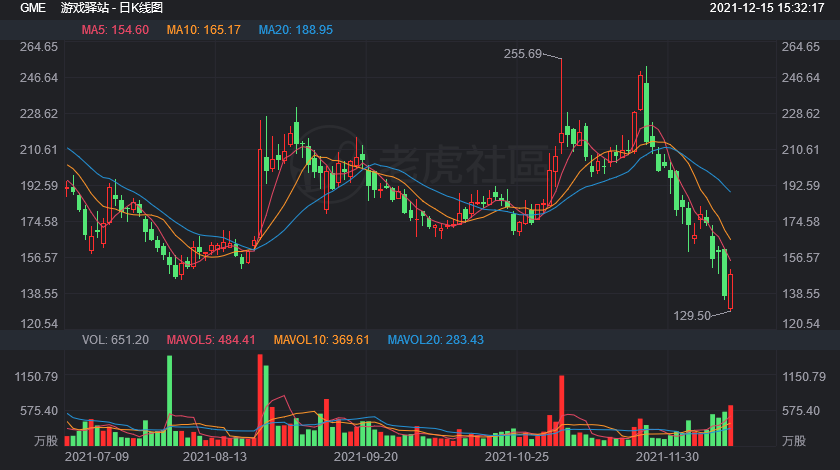Click the 2021-12-15 15:32:17 timestamp
The height and width of the screenshot is (470, 840).
(x=767, y=8)
